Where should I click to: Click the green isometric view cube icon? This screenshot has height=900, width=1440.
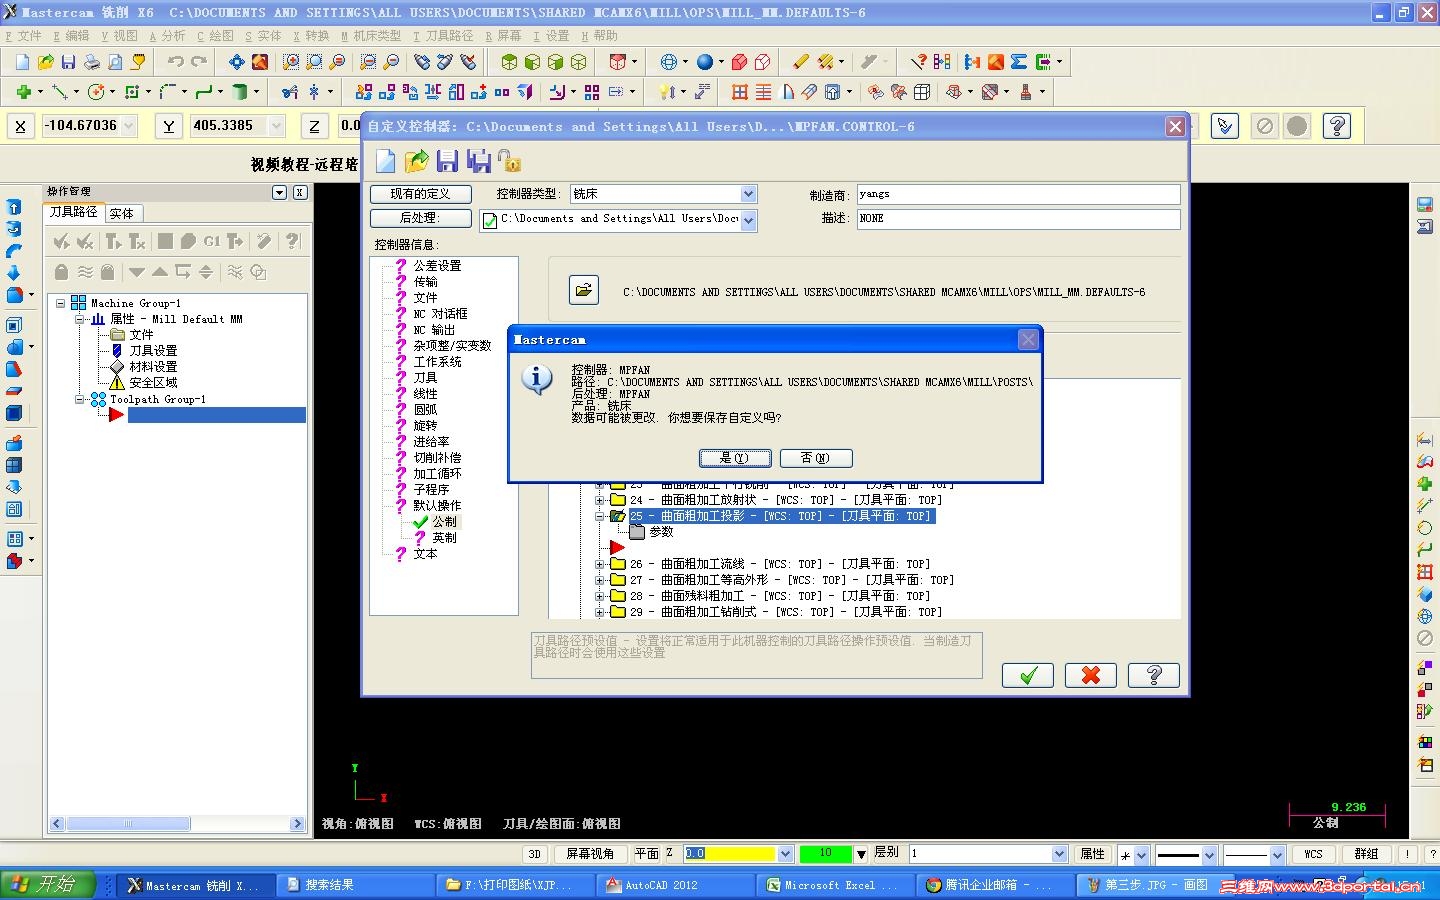(509, 62)
